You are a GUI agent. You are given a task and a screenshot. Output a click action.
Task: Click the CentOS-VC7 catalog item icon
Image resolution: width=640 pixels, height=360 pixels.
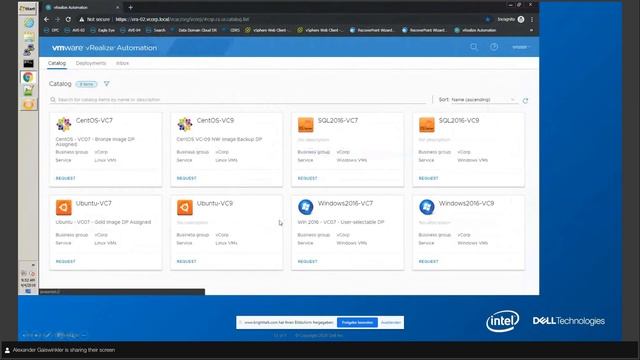click(64, 124)
